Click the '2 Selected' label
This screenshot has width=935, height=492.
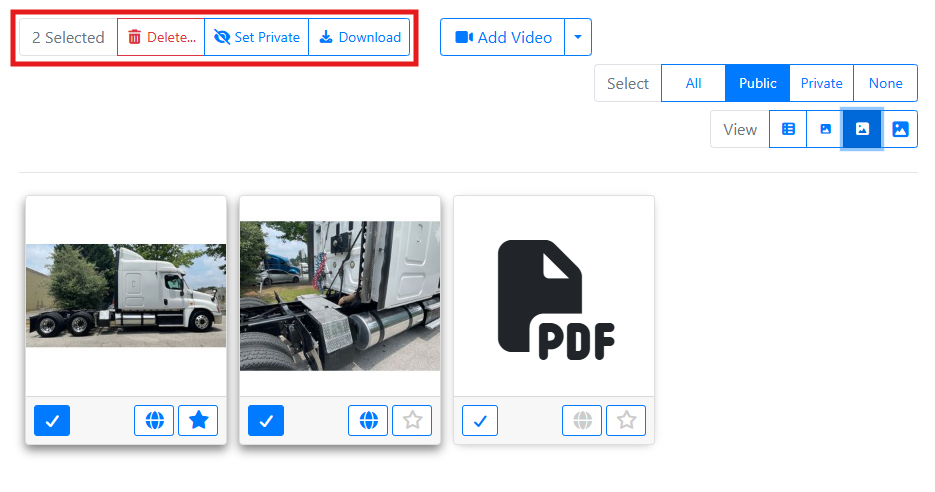coord(68,37)
